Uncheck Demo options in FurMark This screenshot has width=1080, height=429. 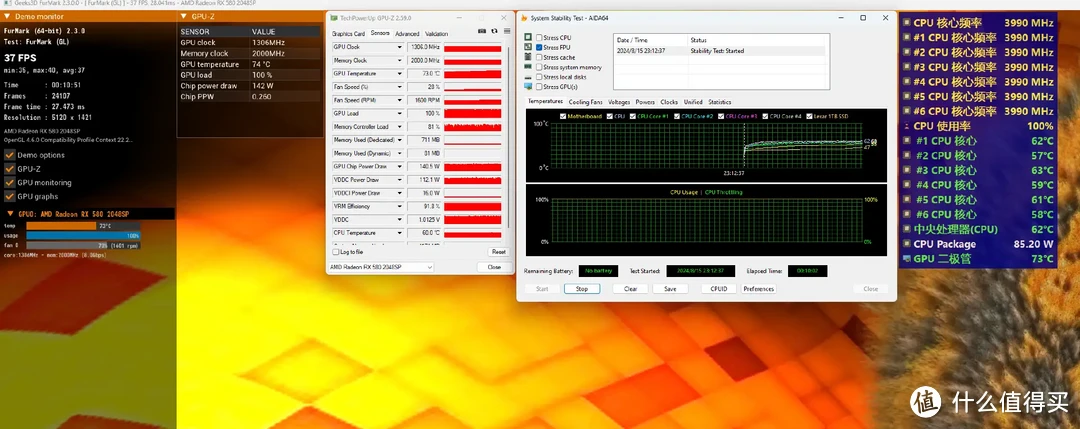[x=10, y=155]
